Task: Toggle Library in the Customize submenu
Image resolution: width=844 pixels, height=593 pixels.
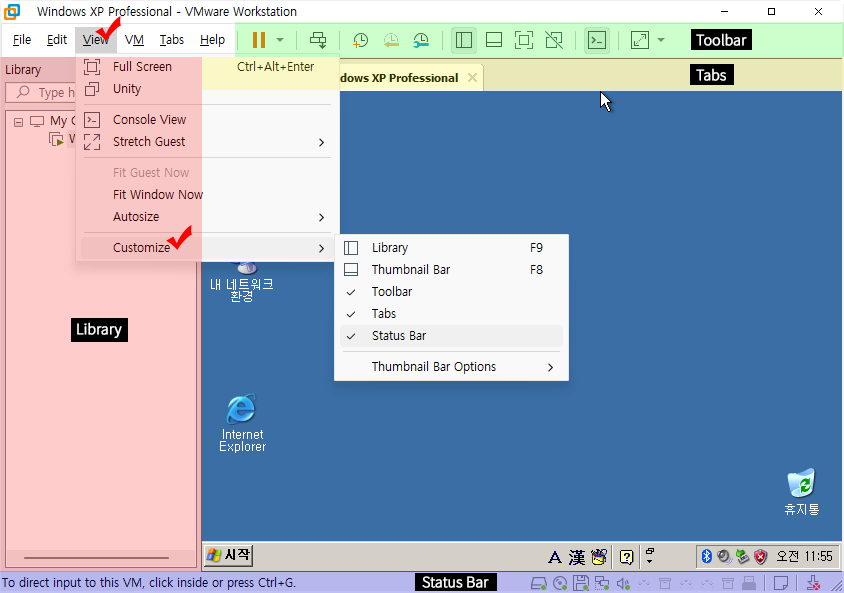Action: click(451, 248)
